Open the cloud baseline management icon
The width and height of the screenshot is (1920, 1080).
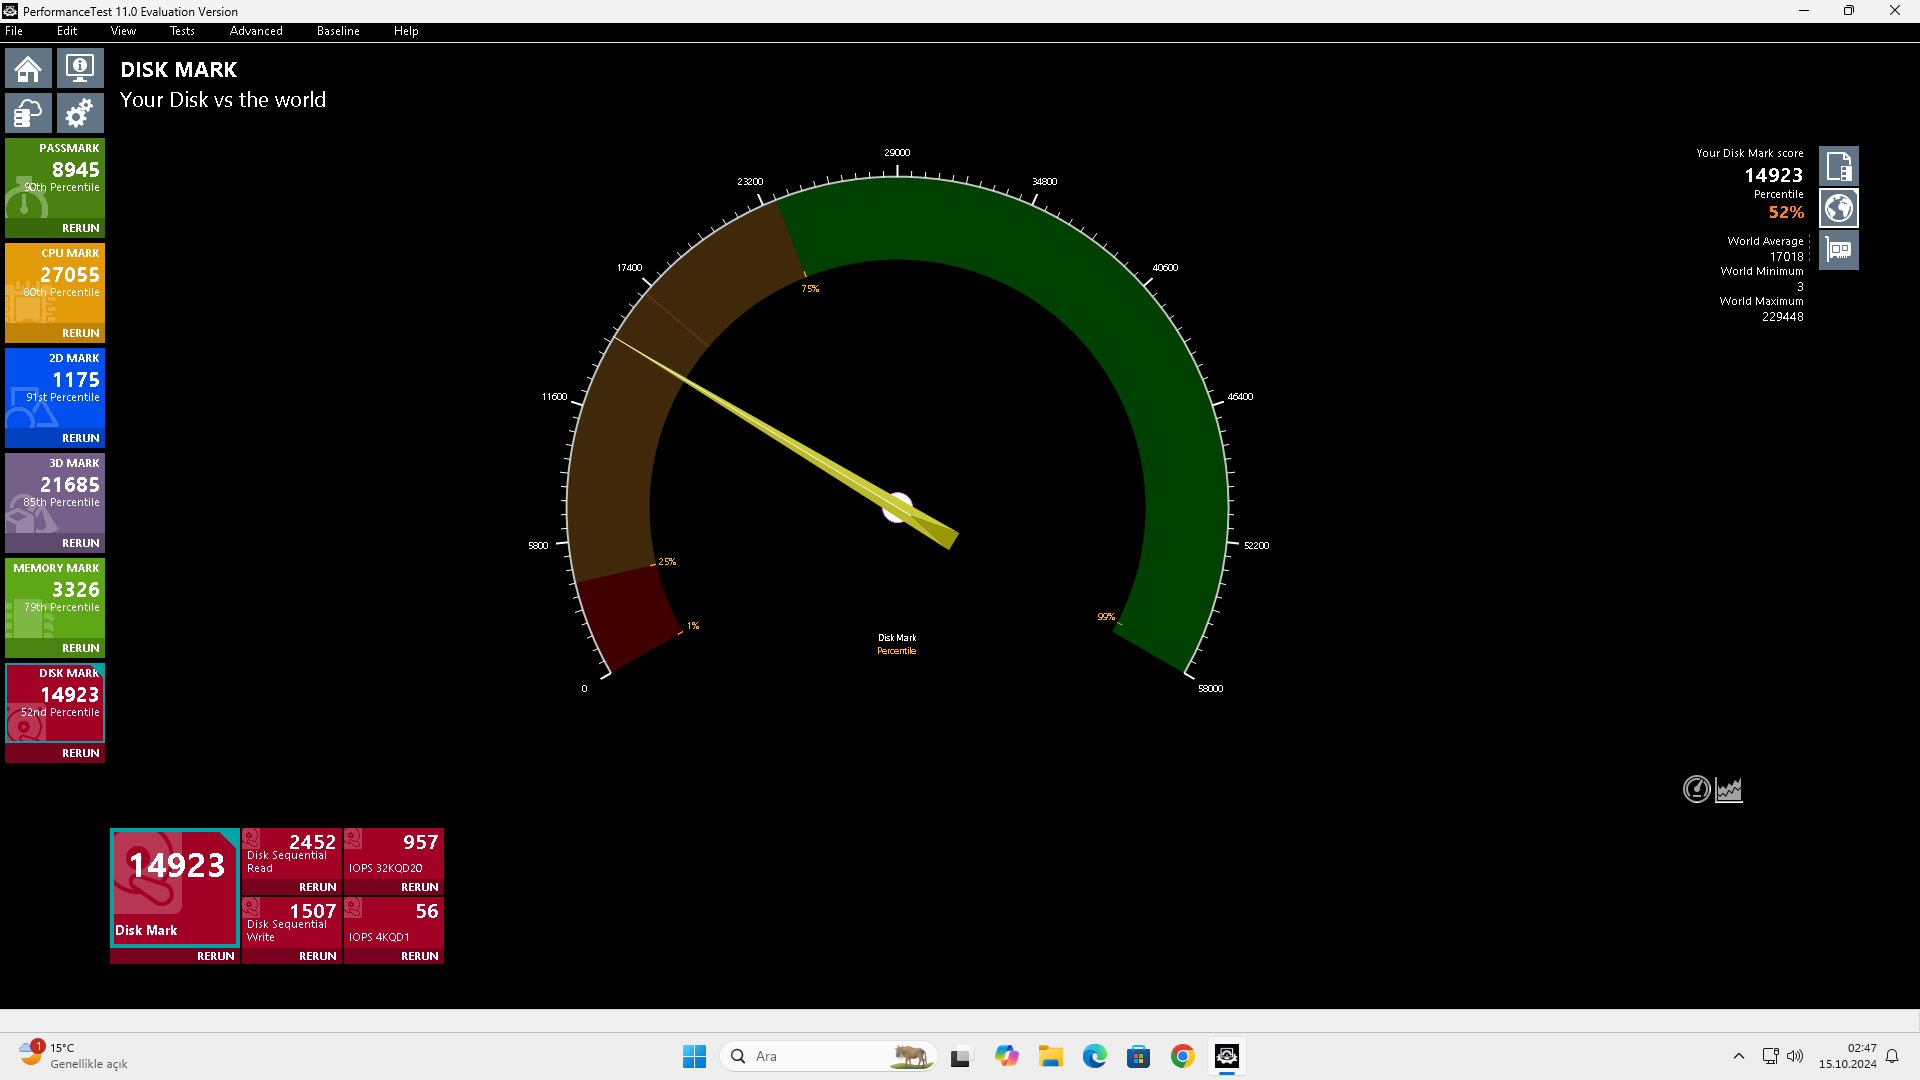point(28,113)
